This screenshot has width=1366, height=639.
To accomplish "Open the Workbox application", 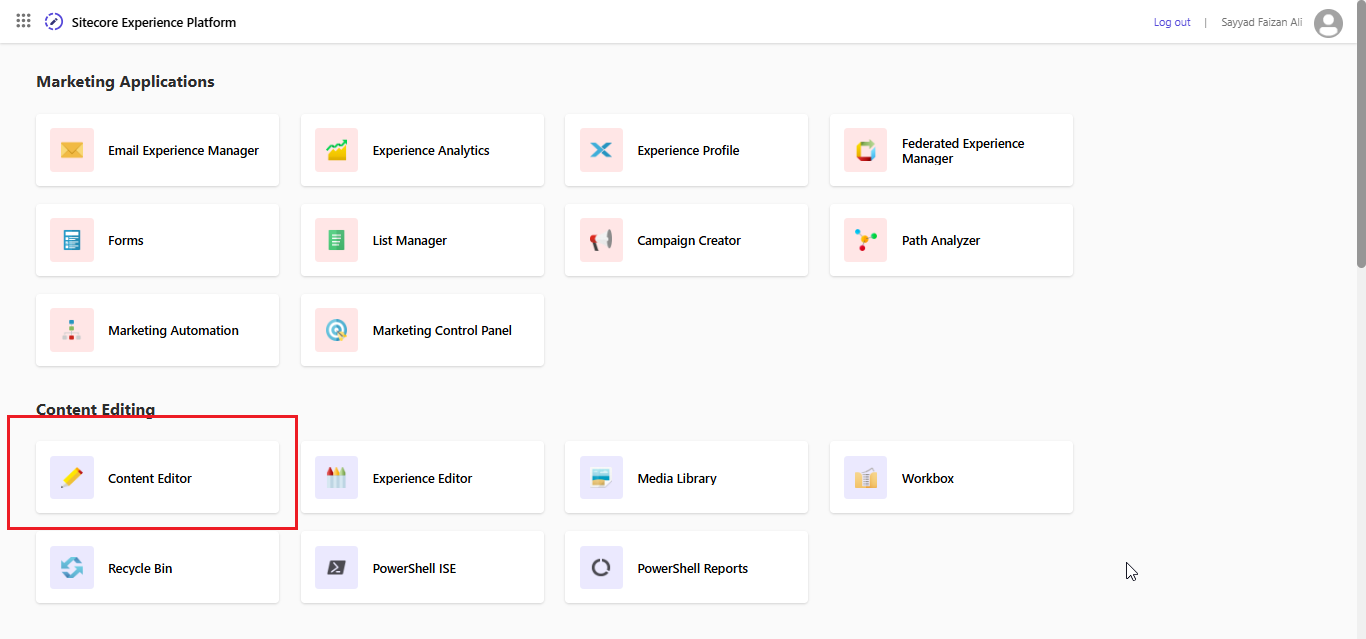I will tap(927, 477).
